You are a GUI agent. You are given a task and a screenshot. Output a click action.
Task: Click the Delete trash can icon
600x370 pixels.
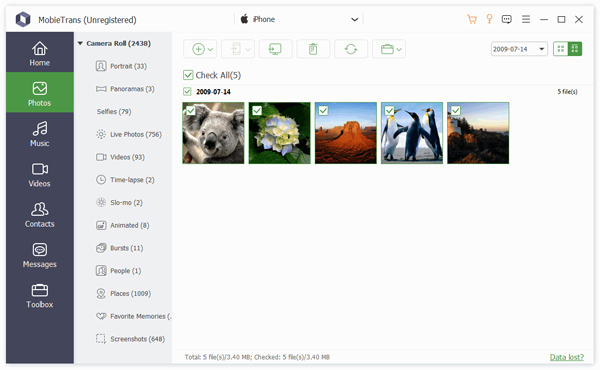coord(313,49)
